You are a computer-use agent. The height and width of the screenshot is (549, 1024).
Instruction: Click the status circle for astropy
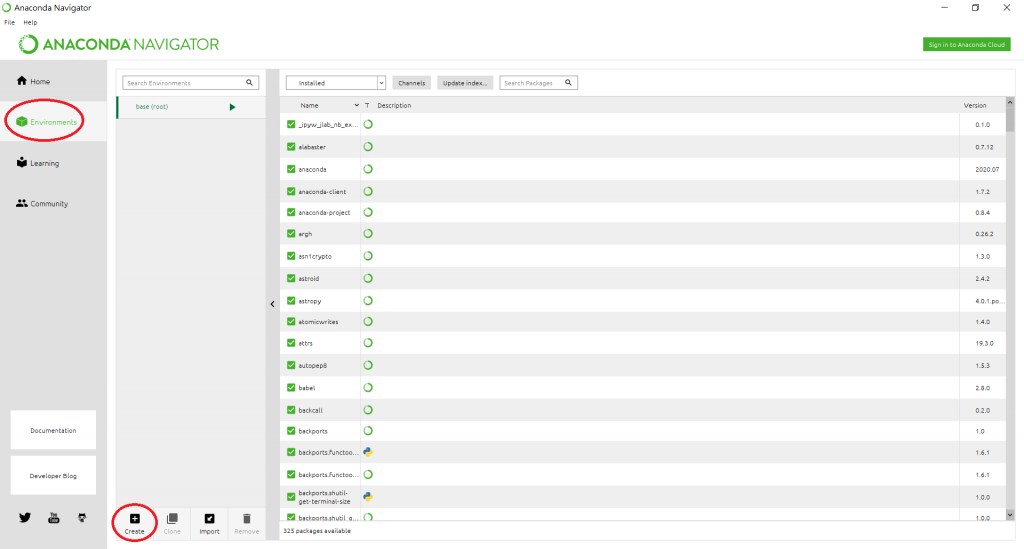click(x=368, y=301)
